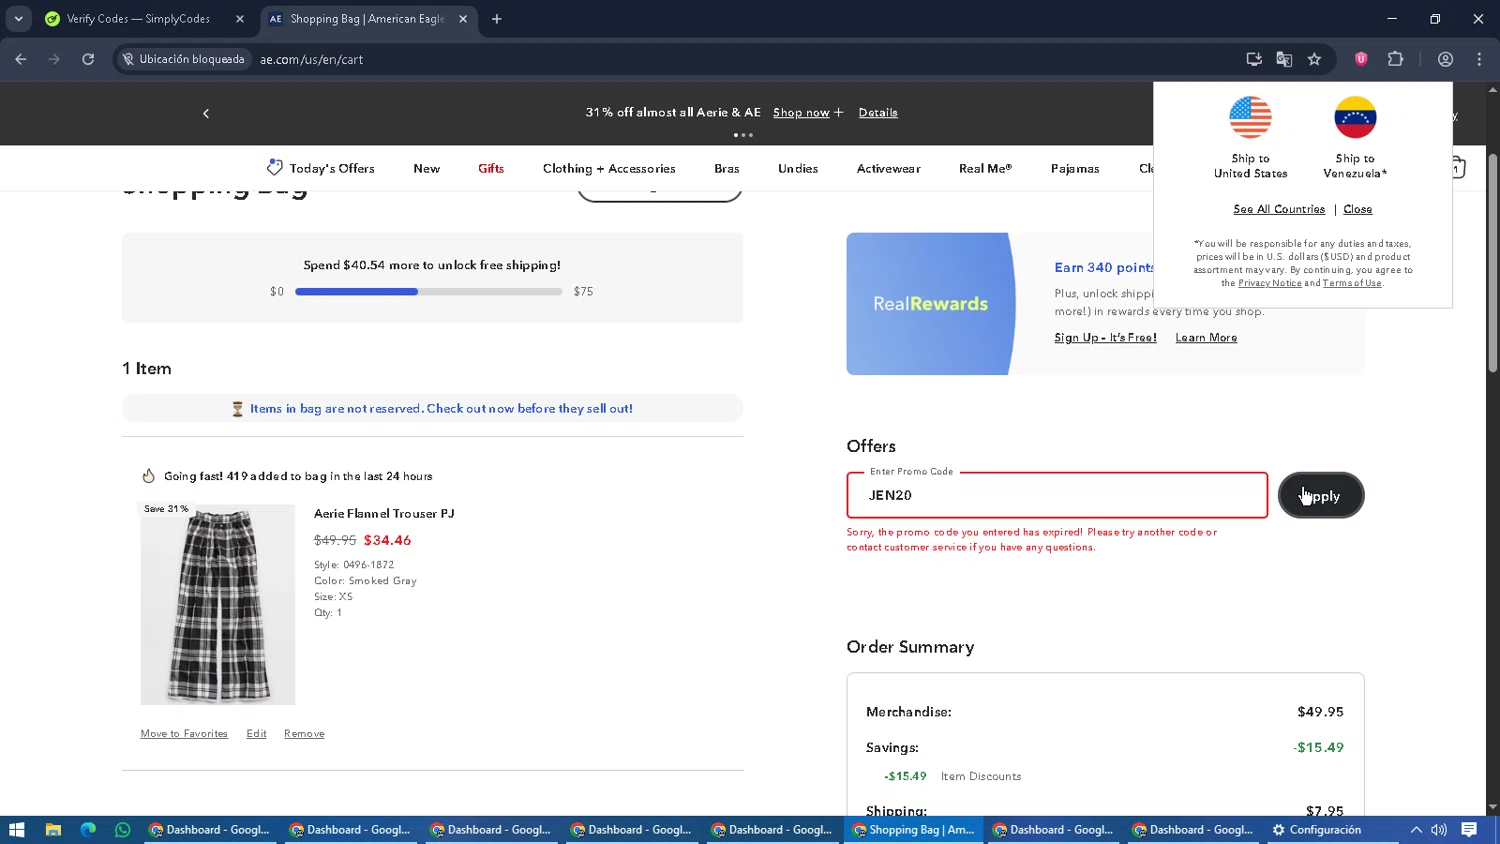Open the browser profile icon

pos(1445,59)
